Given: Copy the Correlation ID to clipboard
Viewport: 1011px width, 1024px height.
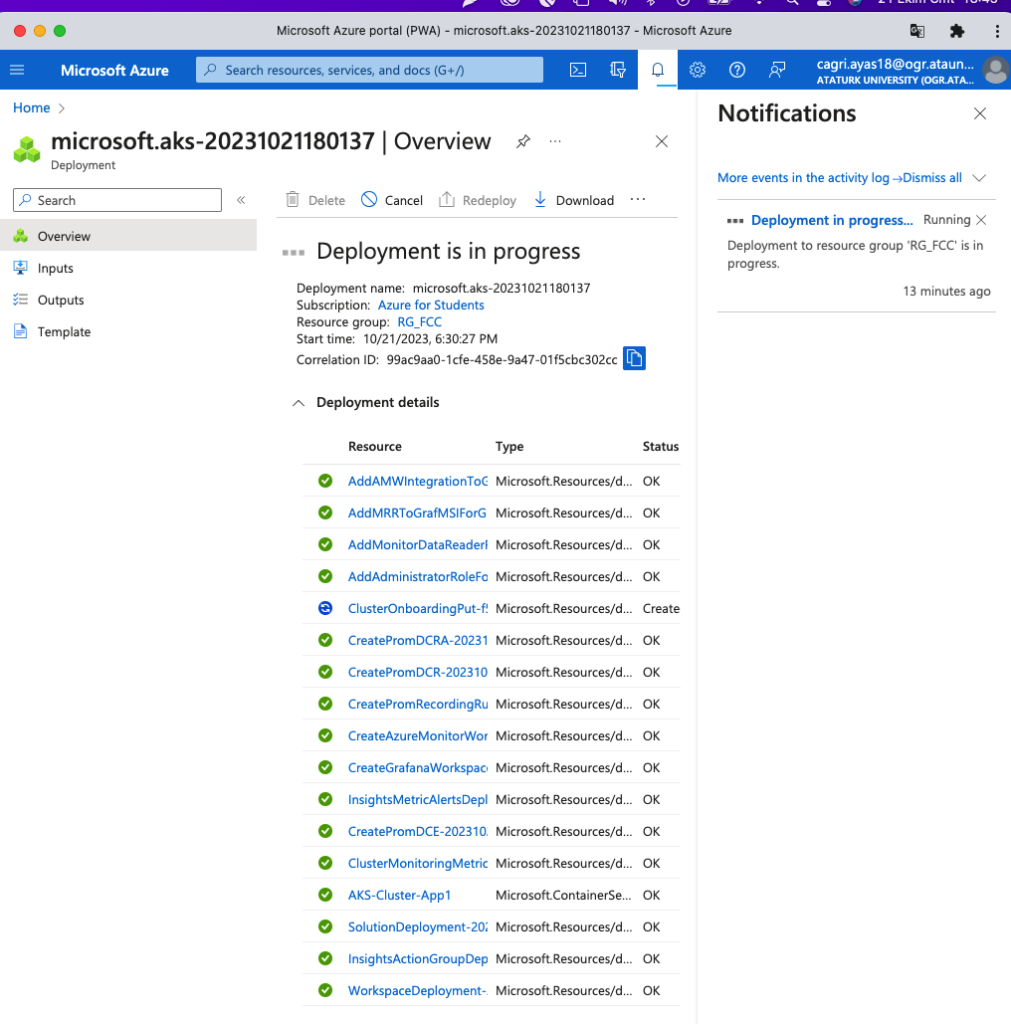Looking at the screenshot, I should click(634, 358).
